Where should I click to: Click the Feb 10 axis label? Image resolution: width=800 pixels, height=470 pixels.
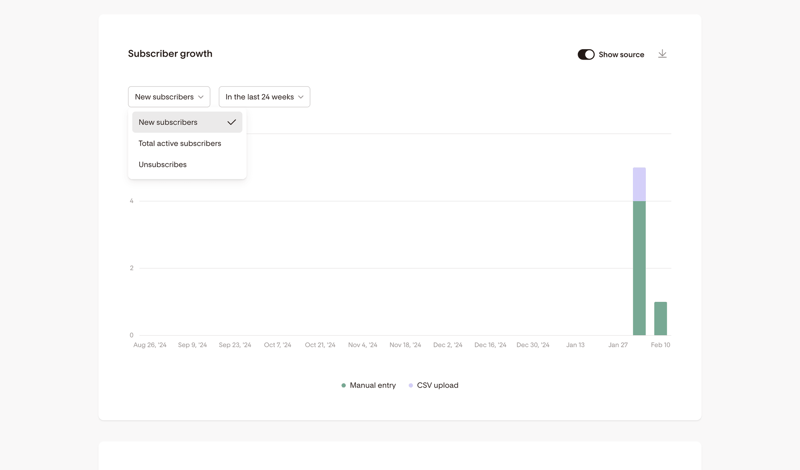[x=661, y=345]
